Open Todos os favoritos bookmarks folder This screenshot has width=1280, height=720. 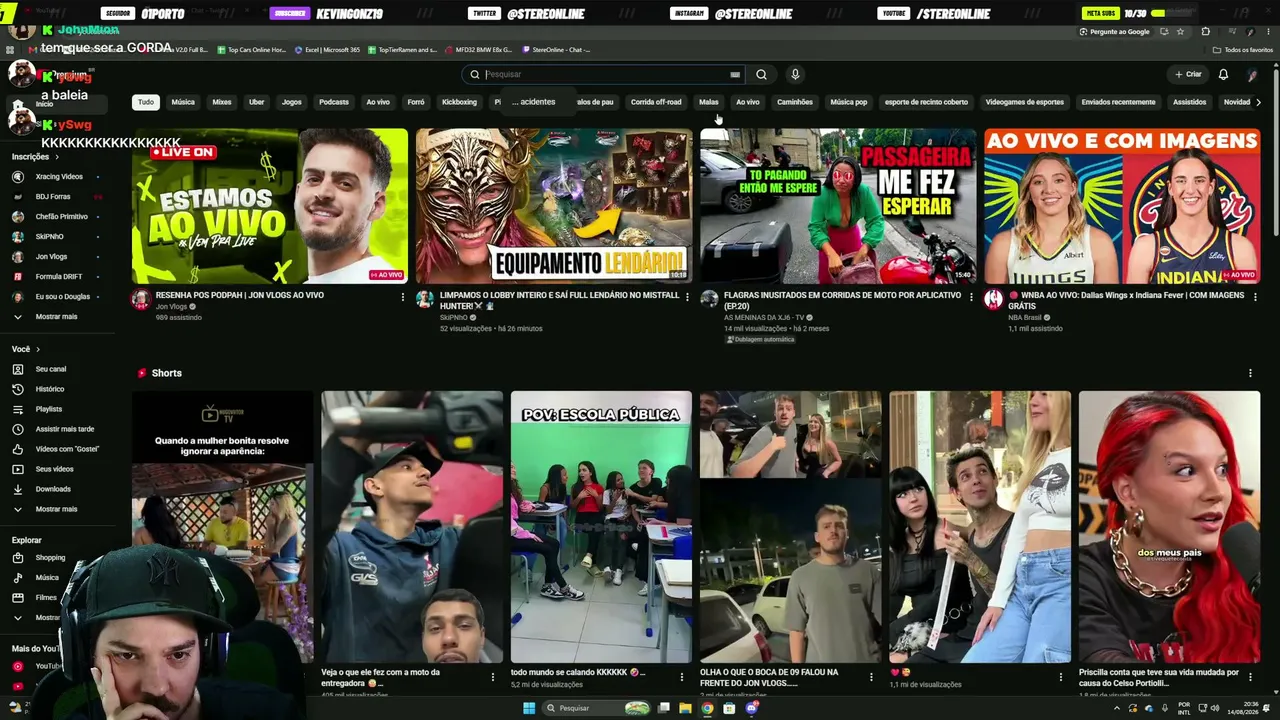[x=1243, y=50]
